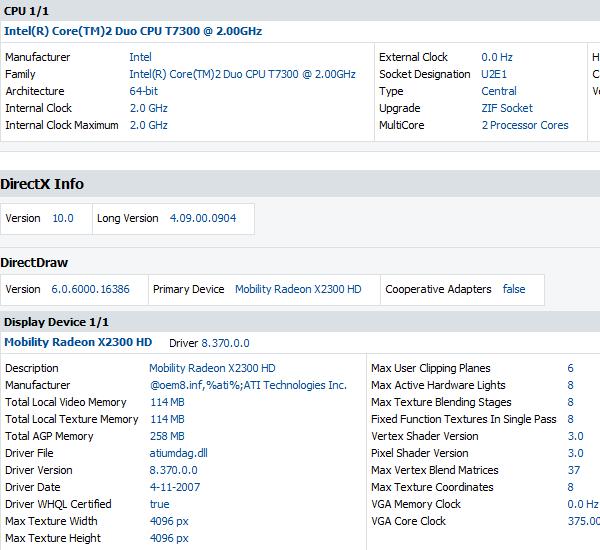Click the Max Texture Blending Stages value
The image size is (600, 550).
tap(570, 402)
